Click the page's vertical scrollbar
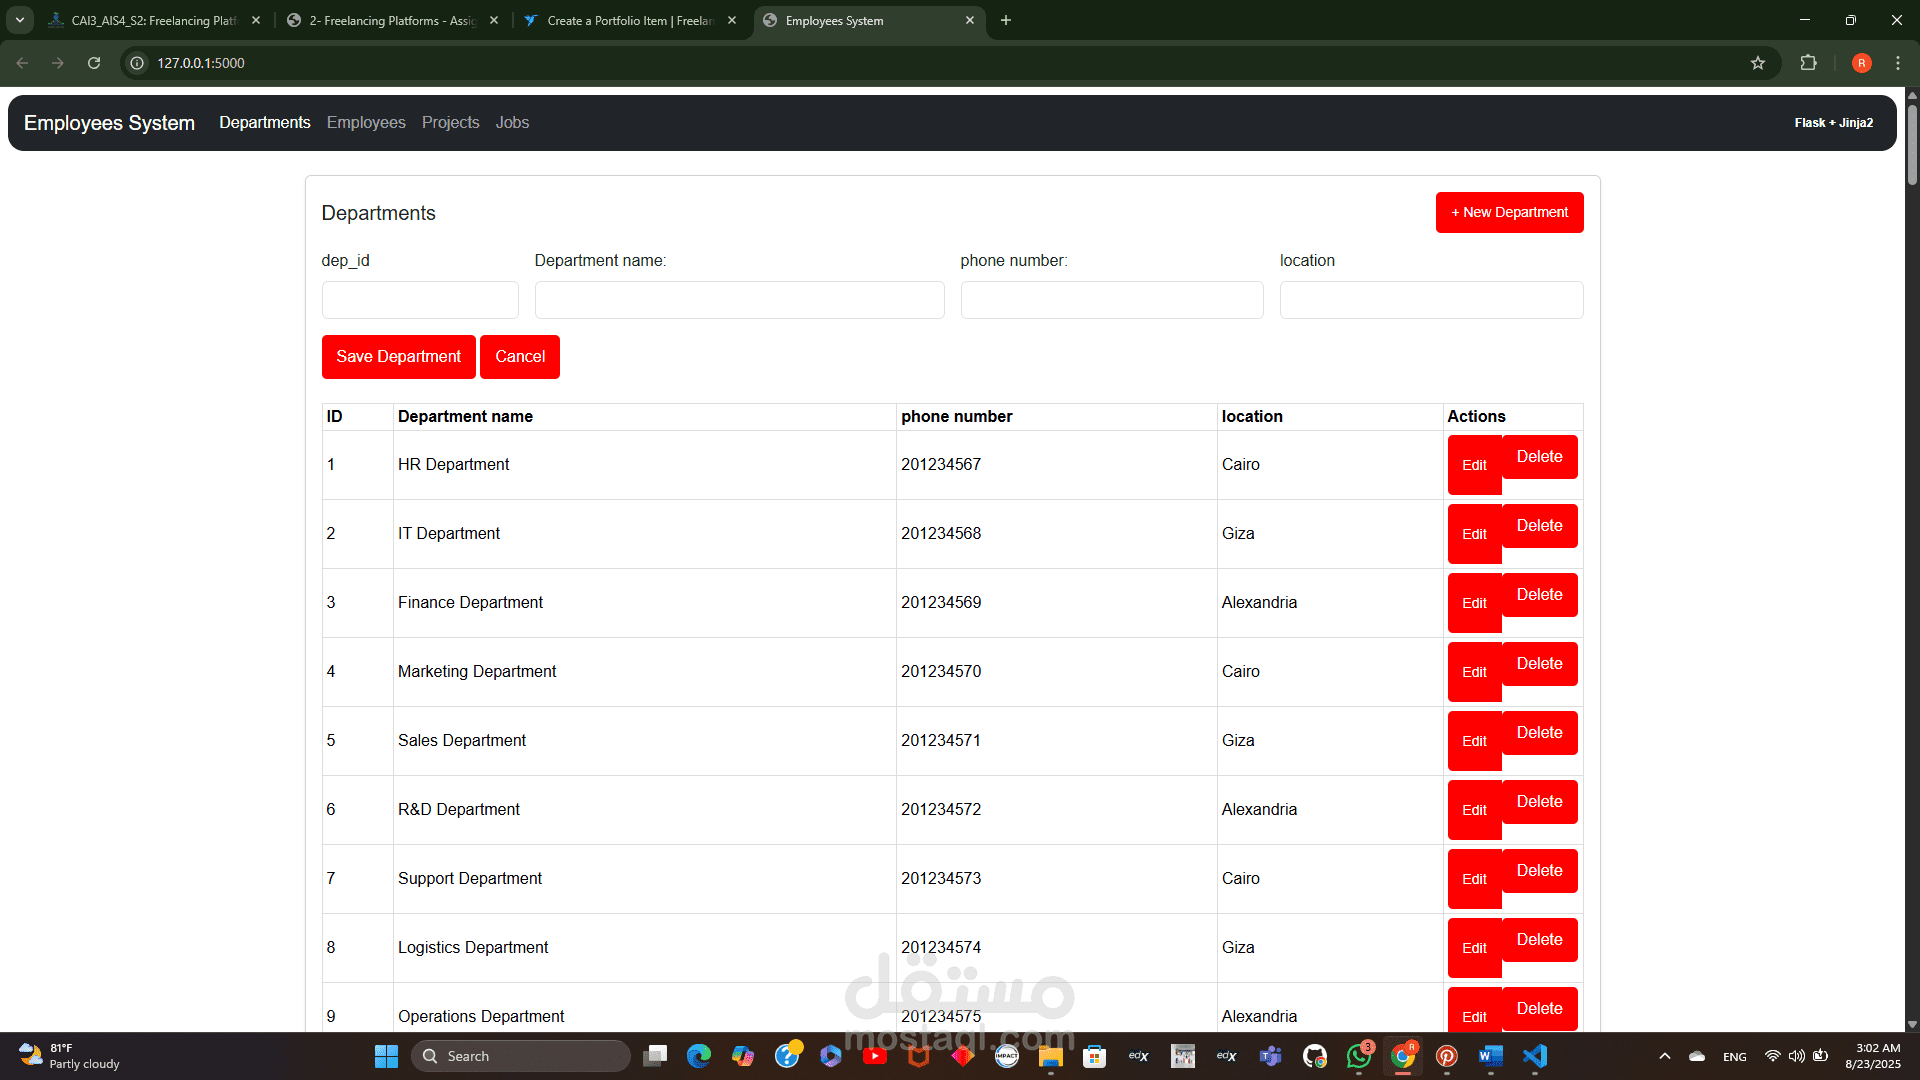This screenshot has width=1920, height=1080. (x=1912, y=145)
